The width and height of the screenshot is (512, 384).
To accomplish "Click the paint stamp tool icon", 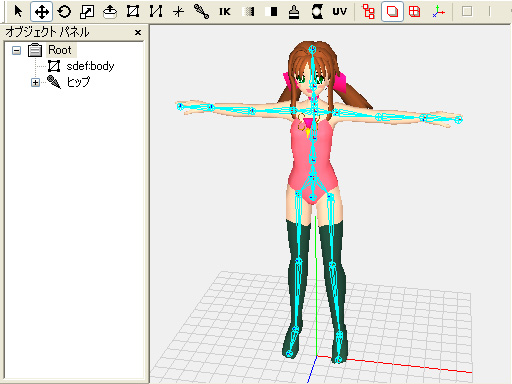I will point(294,12).
